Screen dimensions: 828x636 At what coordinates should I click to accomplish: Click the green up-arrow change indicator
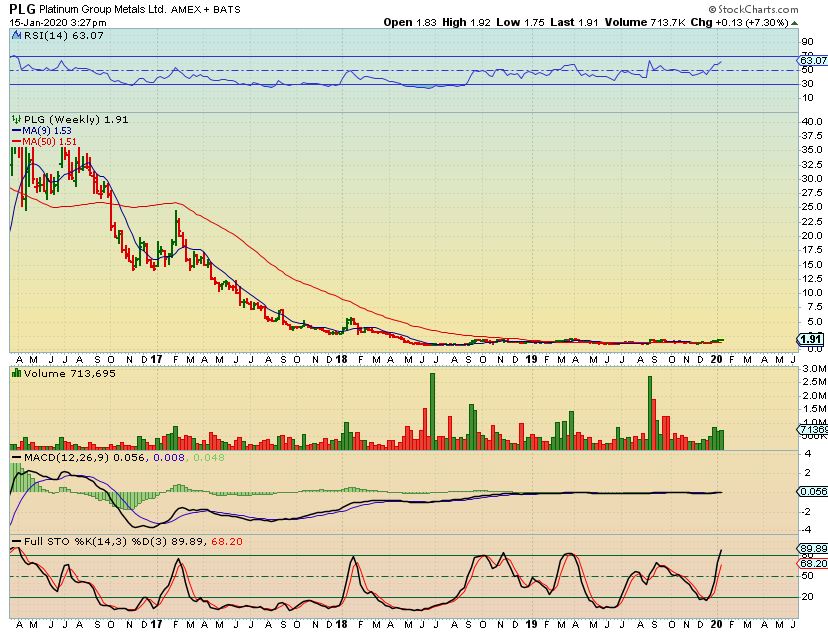pos(794,23)
